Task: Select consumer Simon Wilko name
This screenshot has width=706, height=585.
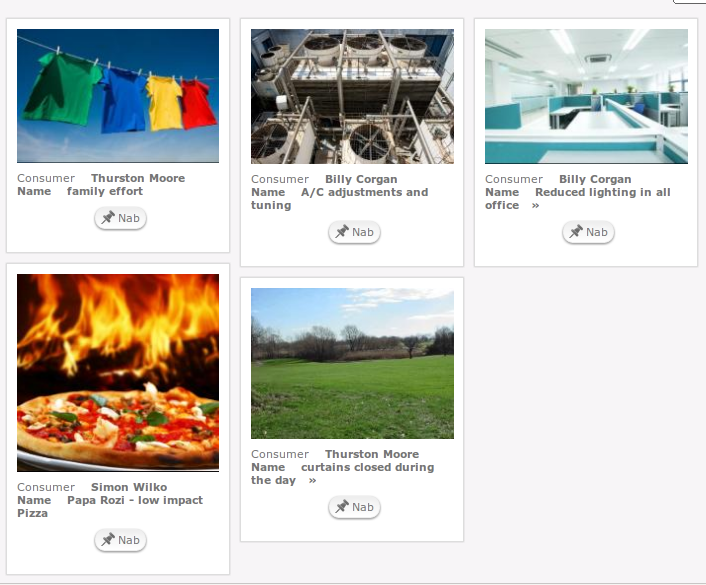Action: [x=129, y=487]
